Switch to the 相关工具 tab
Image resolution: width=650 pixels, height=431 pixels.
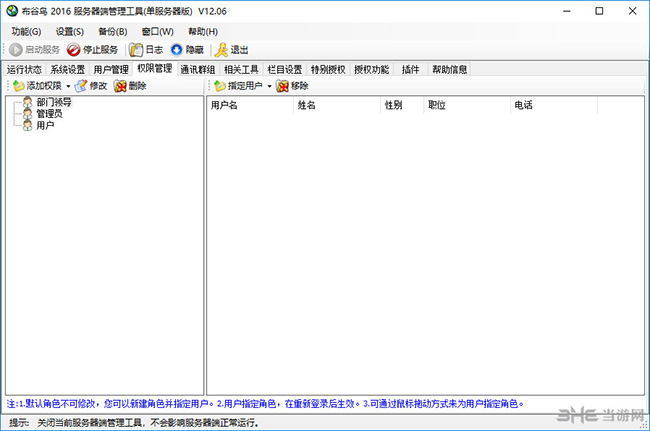(241, 69)
